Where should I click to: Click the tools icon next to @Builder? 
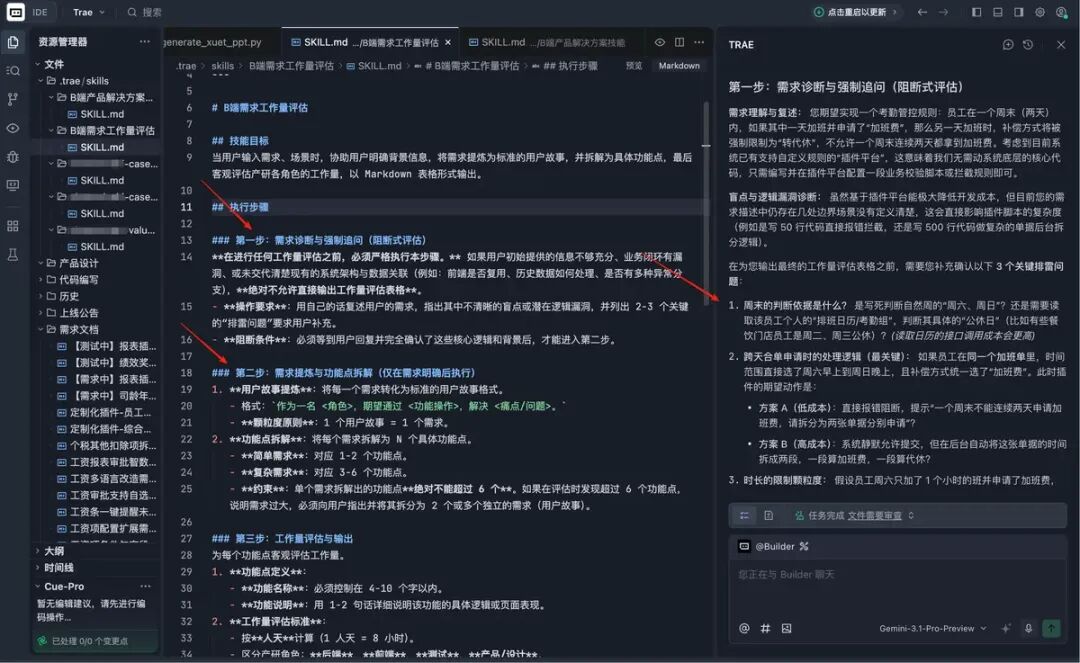[804, 546]
